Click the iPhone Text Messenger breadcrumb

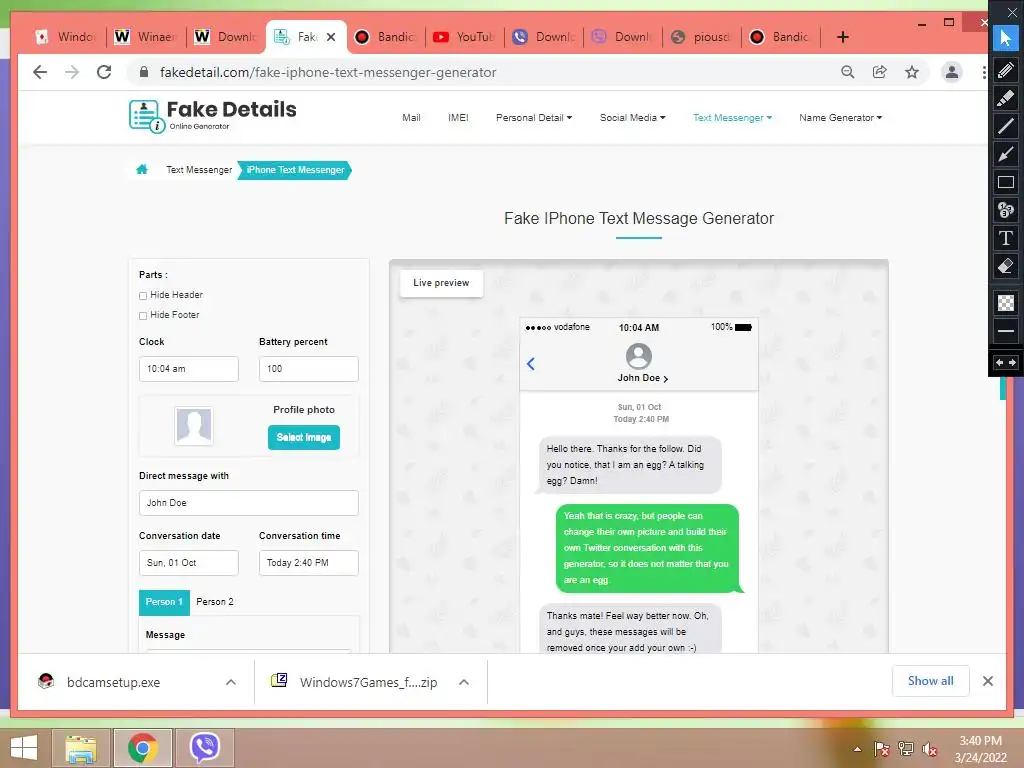coord(295,170)
